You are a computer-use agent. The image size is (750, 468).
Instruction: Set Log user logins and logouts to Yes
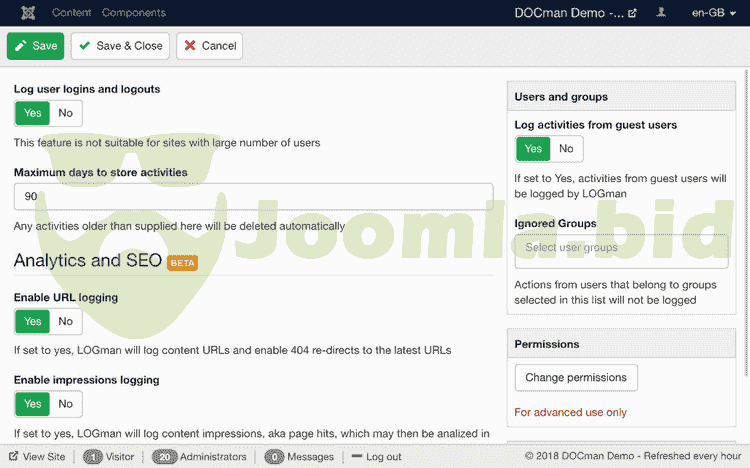tap(32, 113)
